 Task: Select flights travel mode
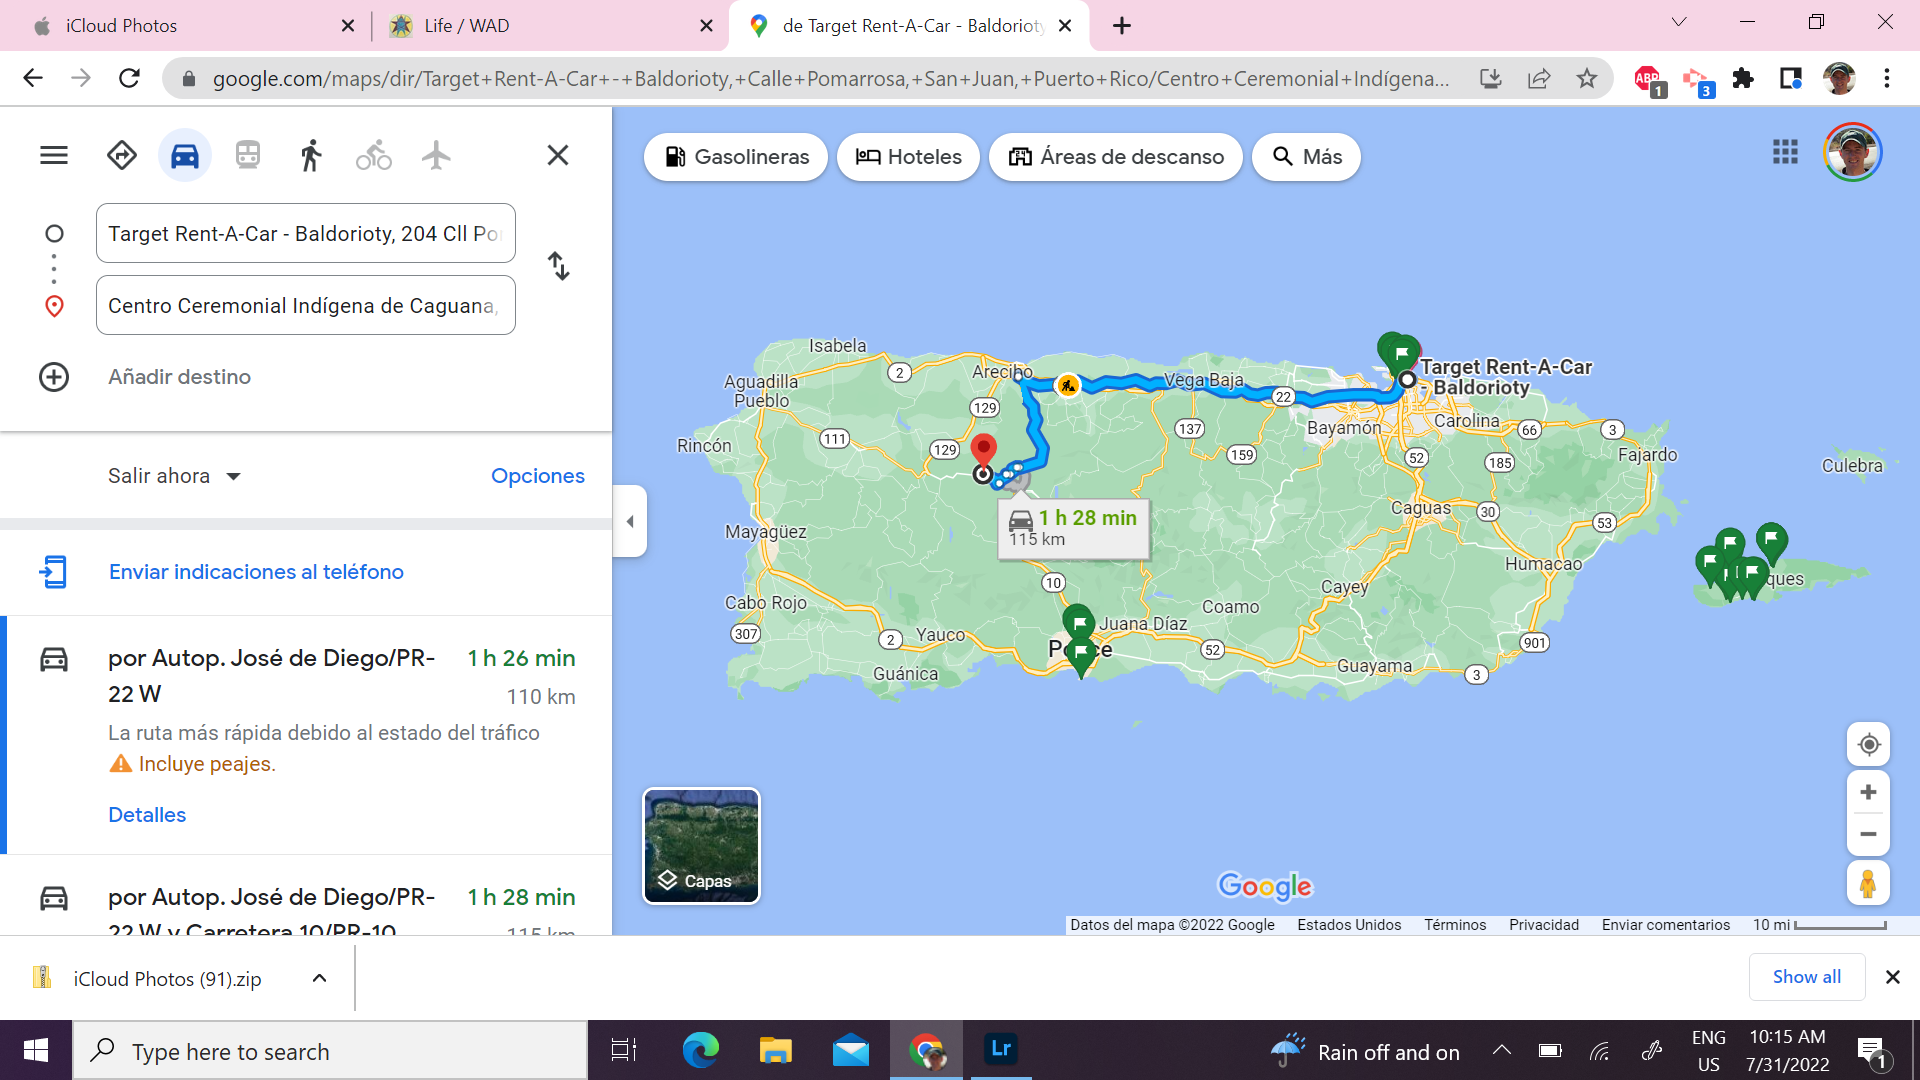click(436, 155)
